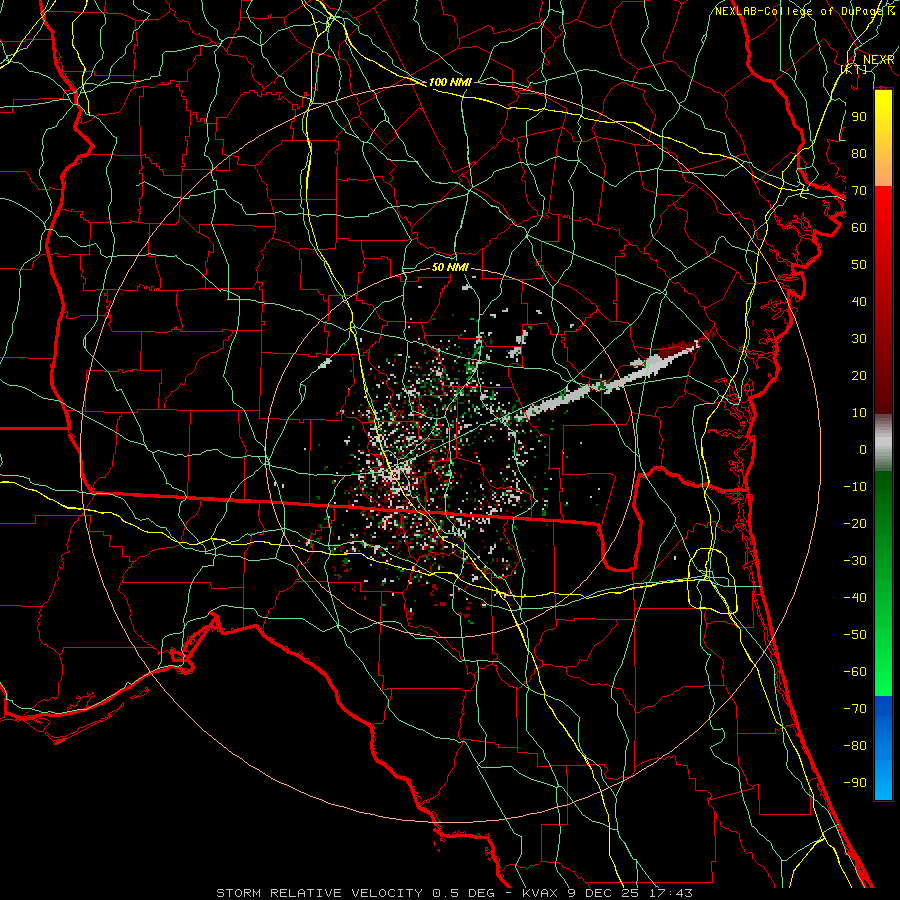
Task: Select the 10 value on the velocity scale
Action: (x=859, y=413)
